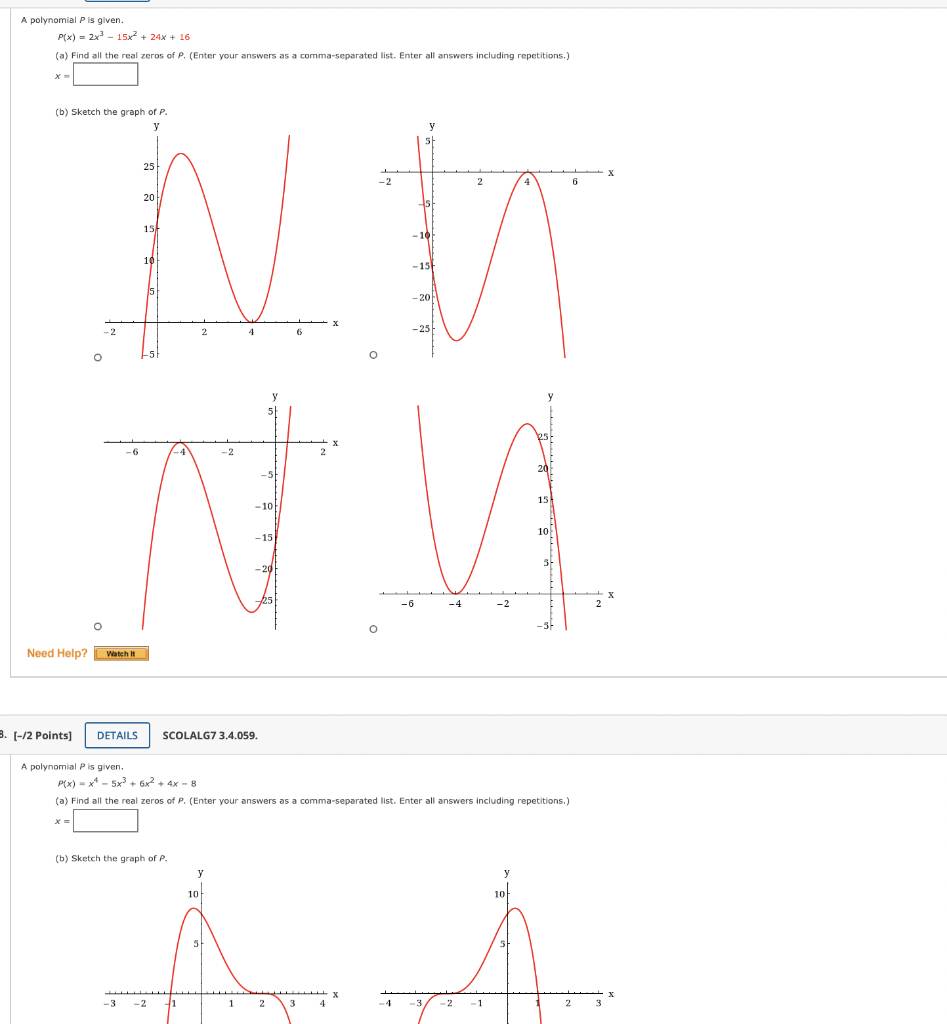Click the zeros input field under the x⁴ polynomial
This screenshot has width=947, height=1024.
pos(104,820)
